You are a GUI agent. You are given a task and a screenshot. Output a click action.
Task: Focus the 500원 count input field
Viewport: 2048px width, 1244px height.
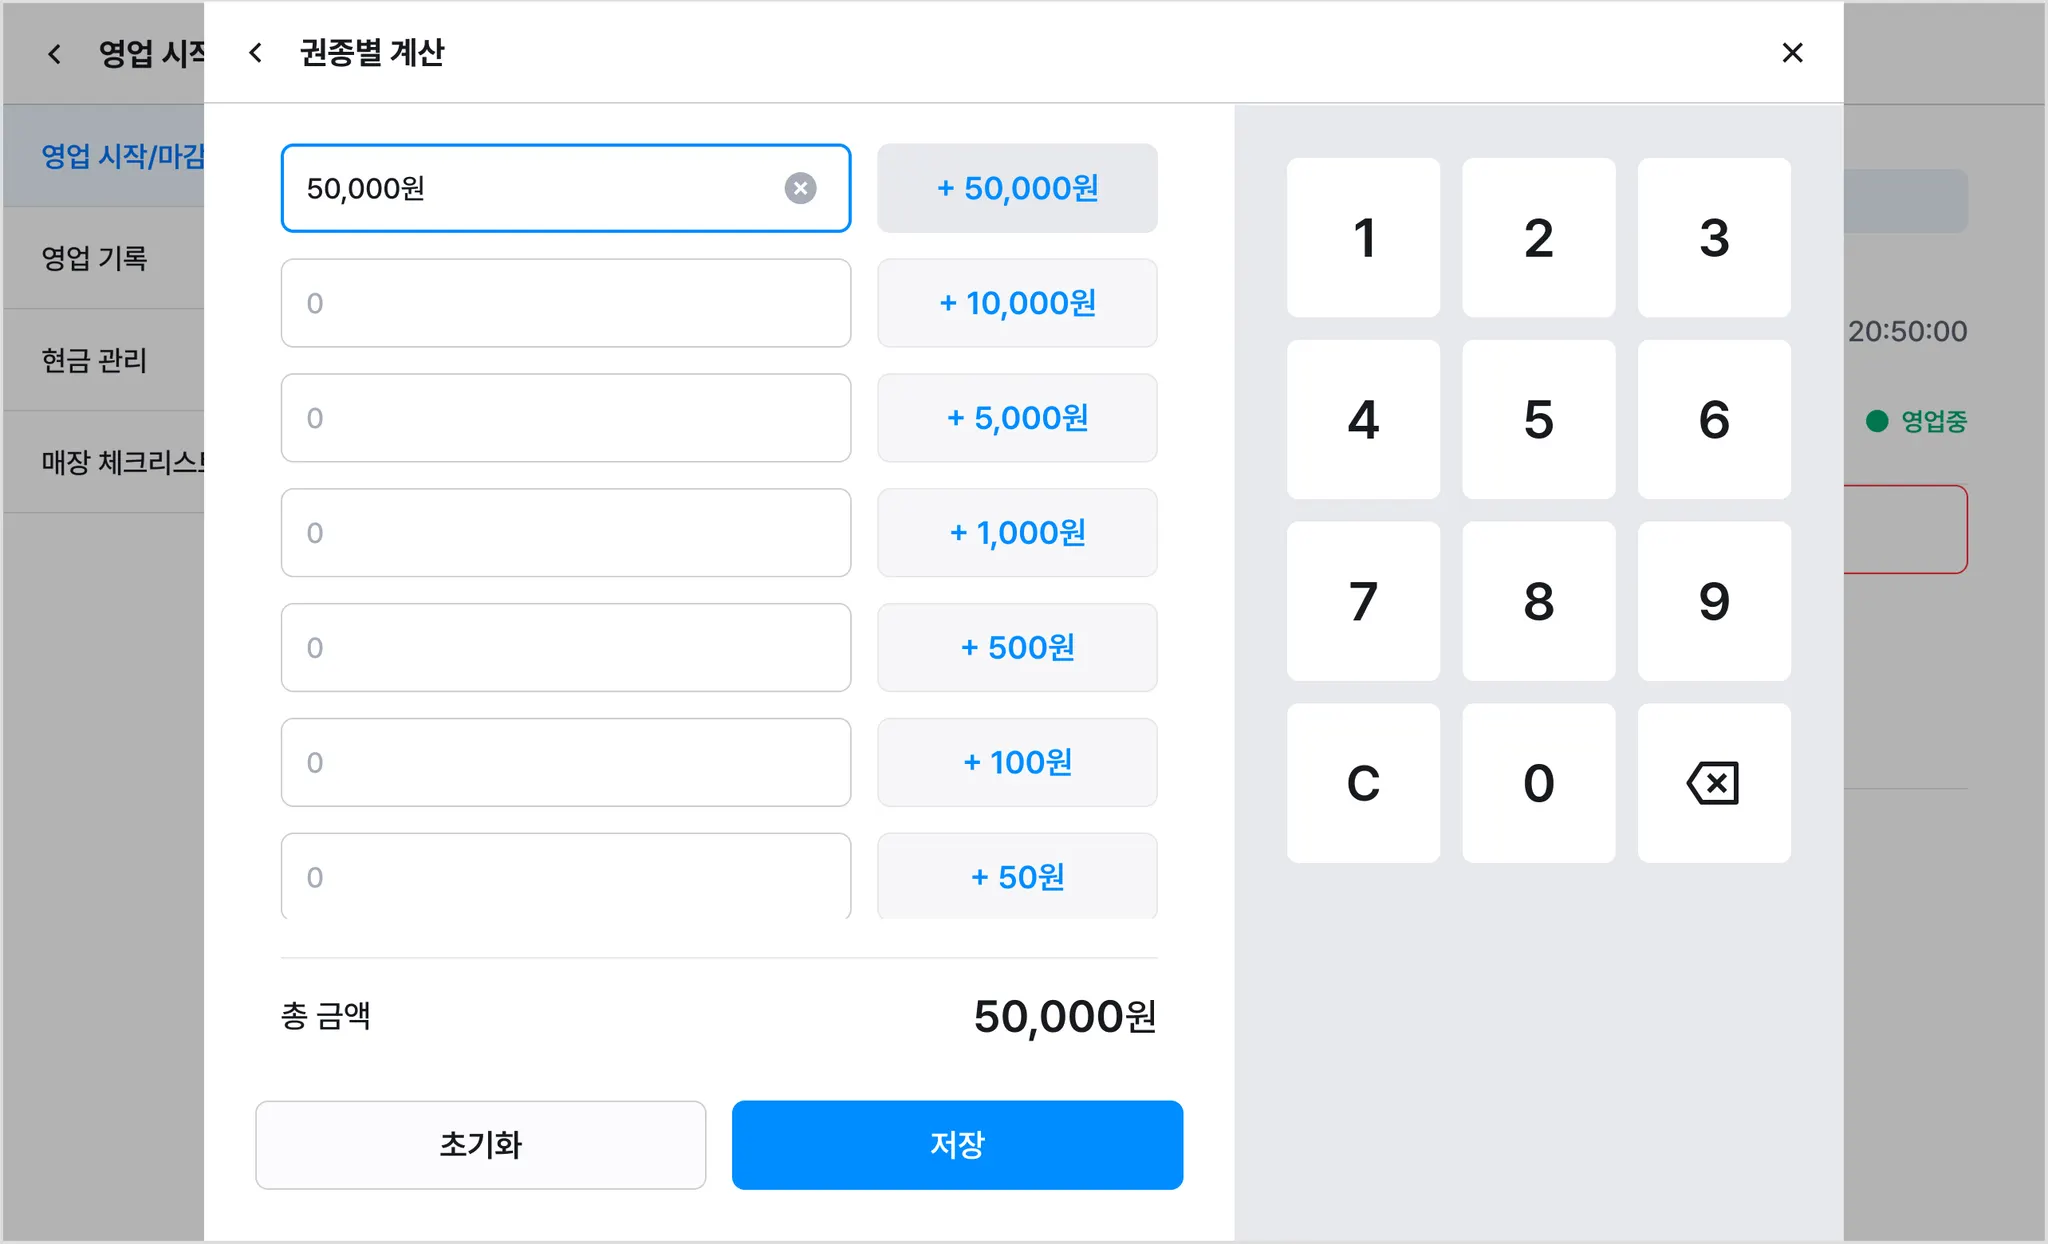click(x=565, y=648)
